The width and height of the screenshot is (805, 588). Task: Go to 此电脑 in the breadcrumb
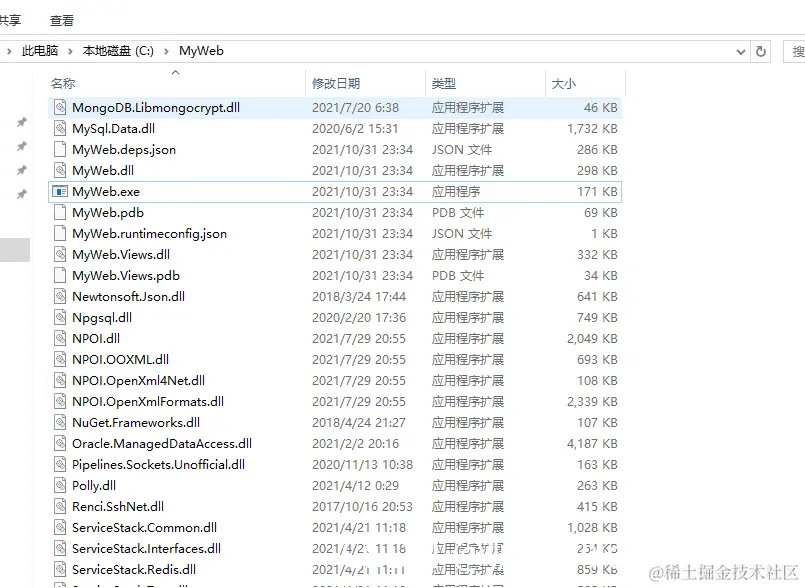pyautogui.click(x=40, y=51)
